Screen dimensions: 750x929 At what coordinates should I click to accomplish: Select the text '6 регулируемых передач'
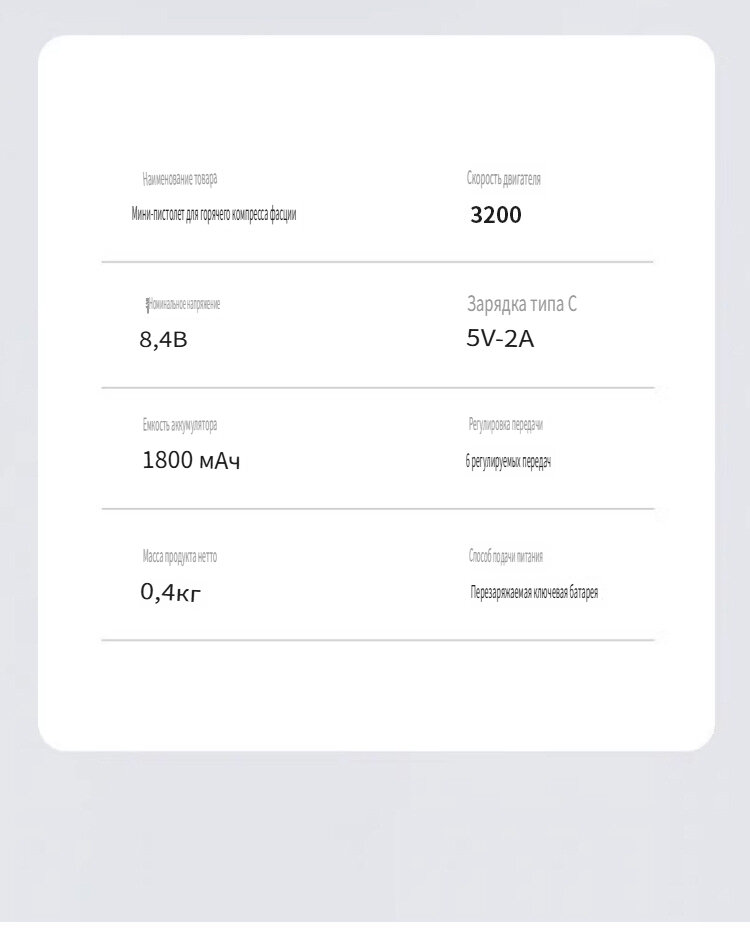[508, 462]
